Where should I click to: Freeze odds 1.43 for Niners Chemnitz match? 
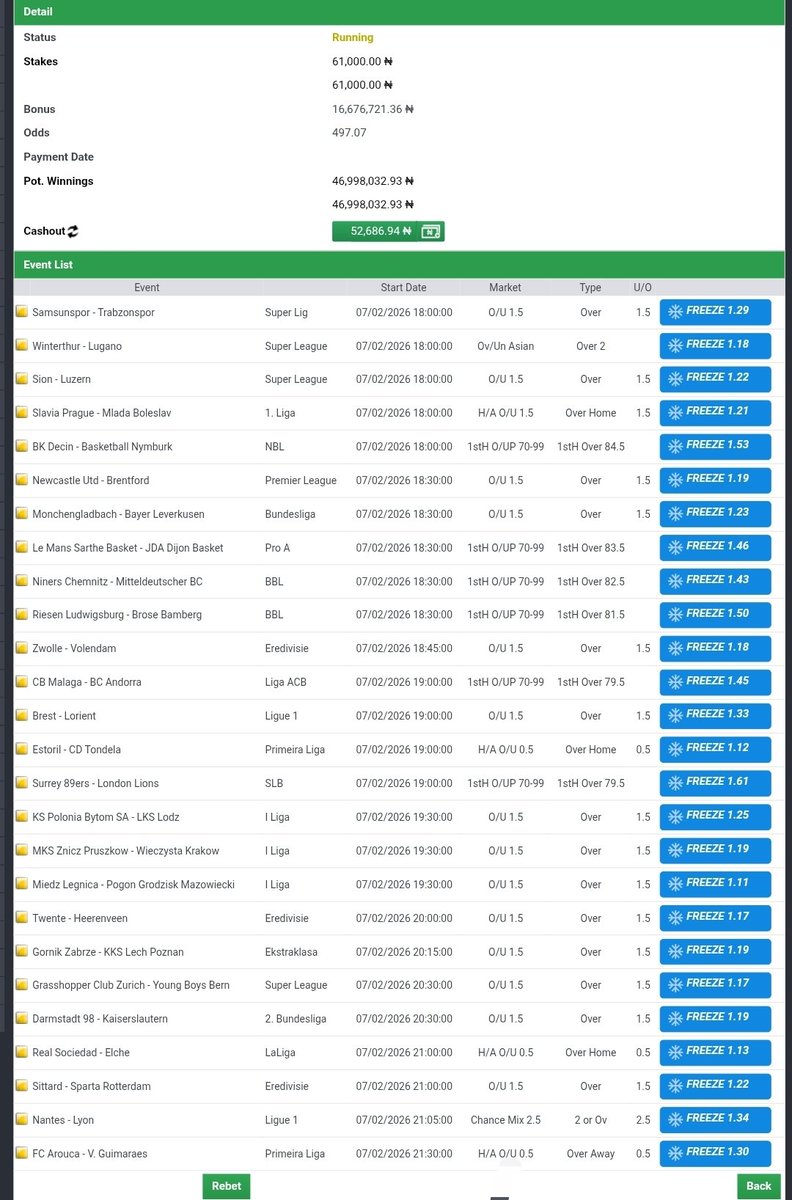pyautogui.click(x=715, y=581)
